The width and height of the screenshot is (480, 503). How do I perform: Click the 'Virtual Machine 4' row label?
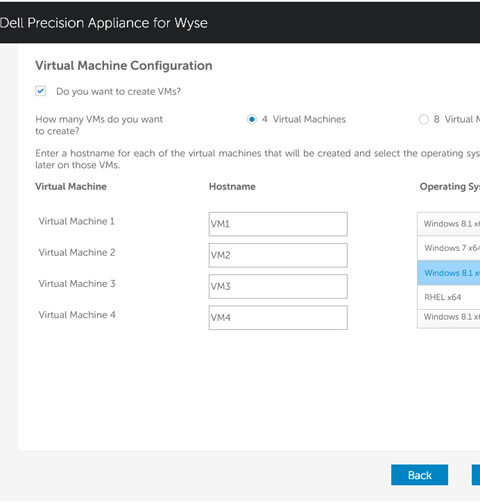77,315
